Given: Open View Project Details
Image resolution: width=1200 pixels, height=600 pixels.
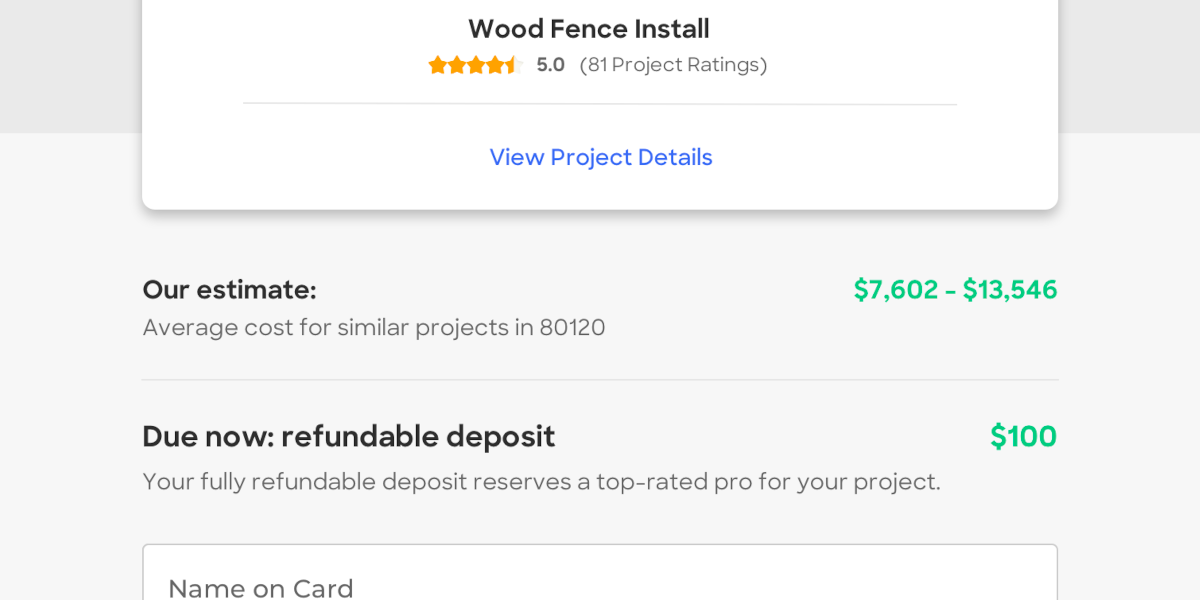Looking at the screenshot, I should 600,157.
